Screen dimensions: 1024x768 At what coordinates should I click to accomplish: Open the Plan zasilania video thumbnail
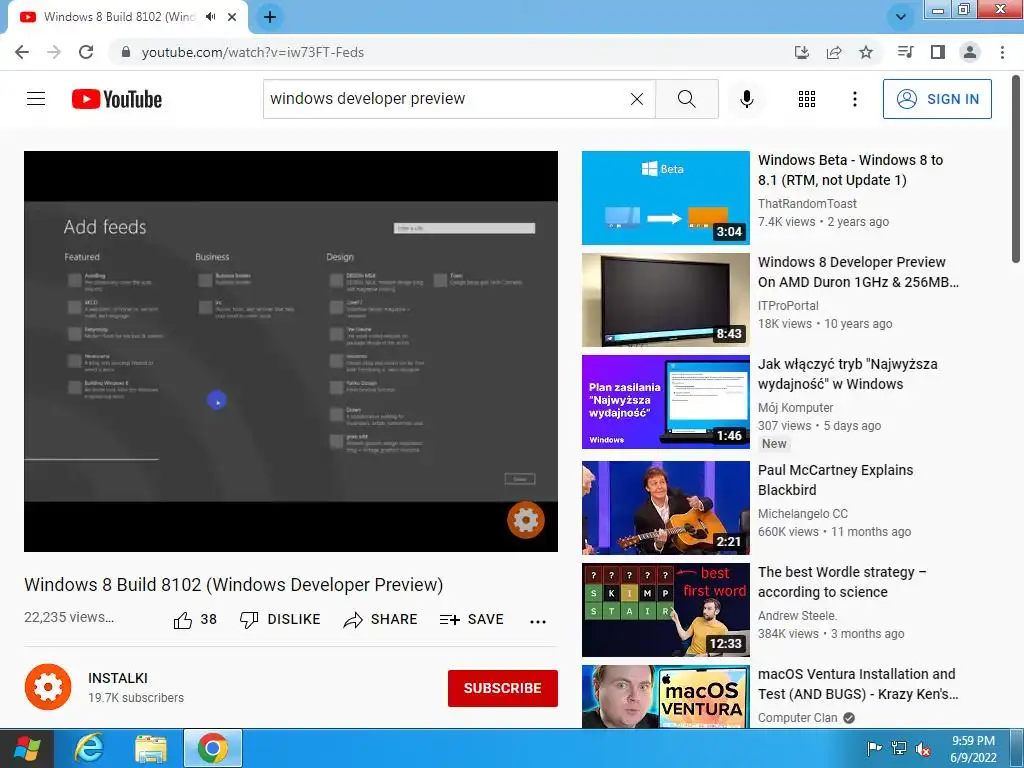(665, 402)
